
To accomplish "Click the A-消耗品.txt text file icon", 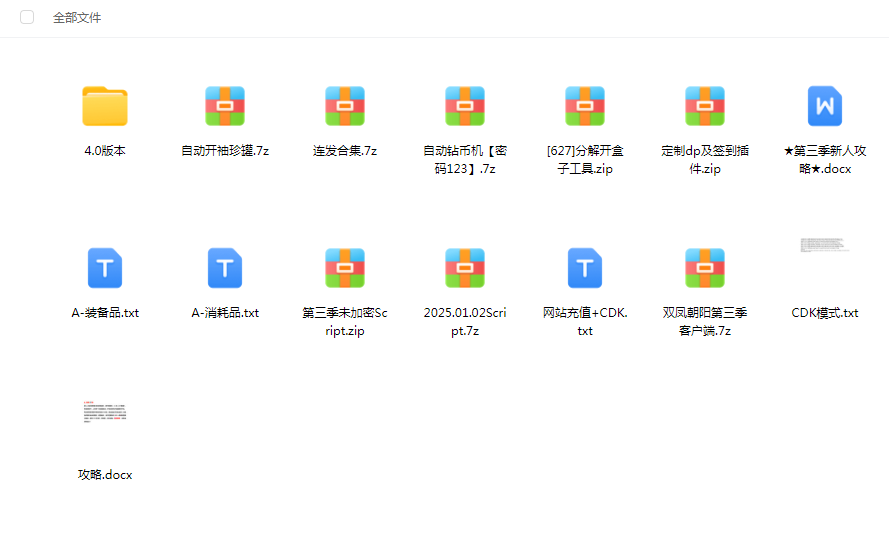I will point(225,268).
